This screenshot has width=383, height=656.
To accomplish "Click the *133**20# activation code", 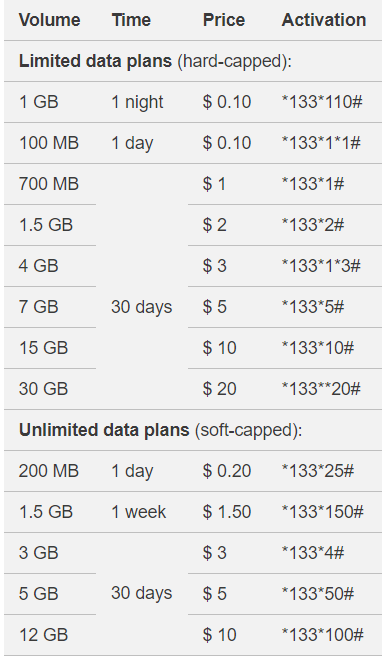I will [x=321, y=389].
